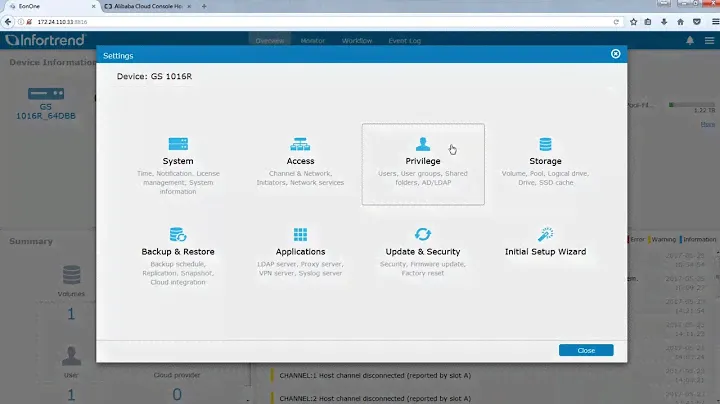Launch the Initial Setup Wizard icon
The height and width of the screenshot is (404, 720).
(545, 234)
